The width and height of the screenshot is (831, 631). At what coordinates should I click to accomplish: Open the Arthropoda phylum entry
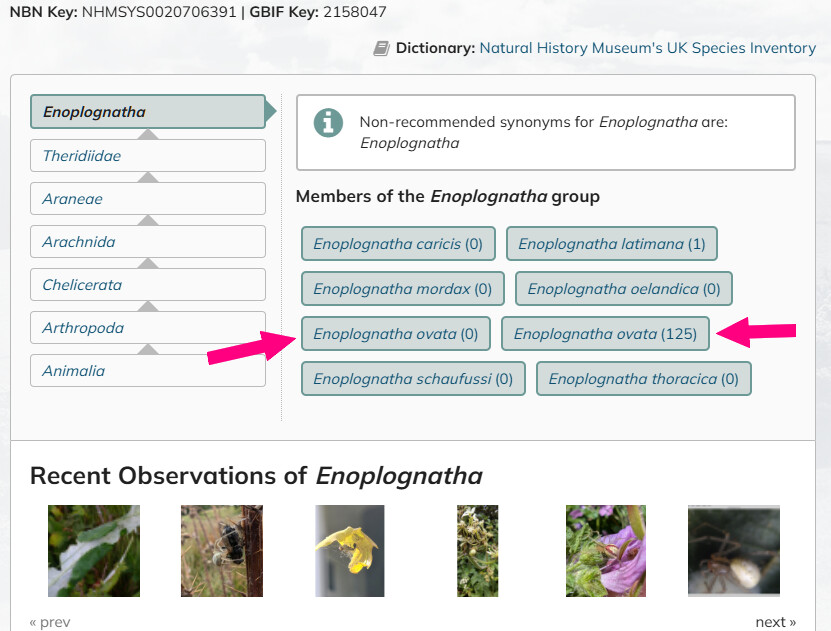coord(148,327)
